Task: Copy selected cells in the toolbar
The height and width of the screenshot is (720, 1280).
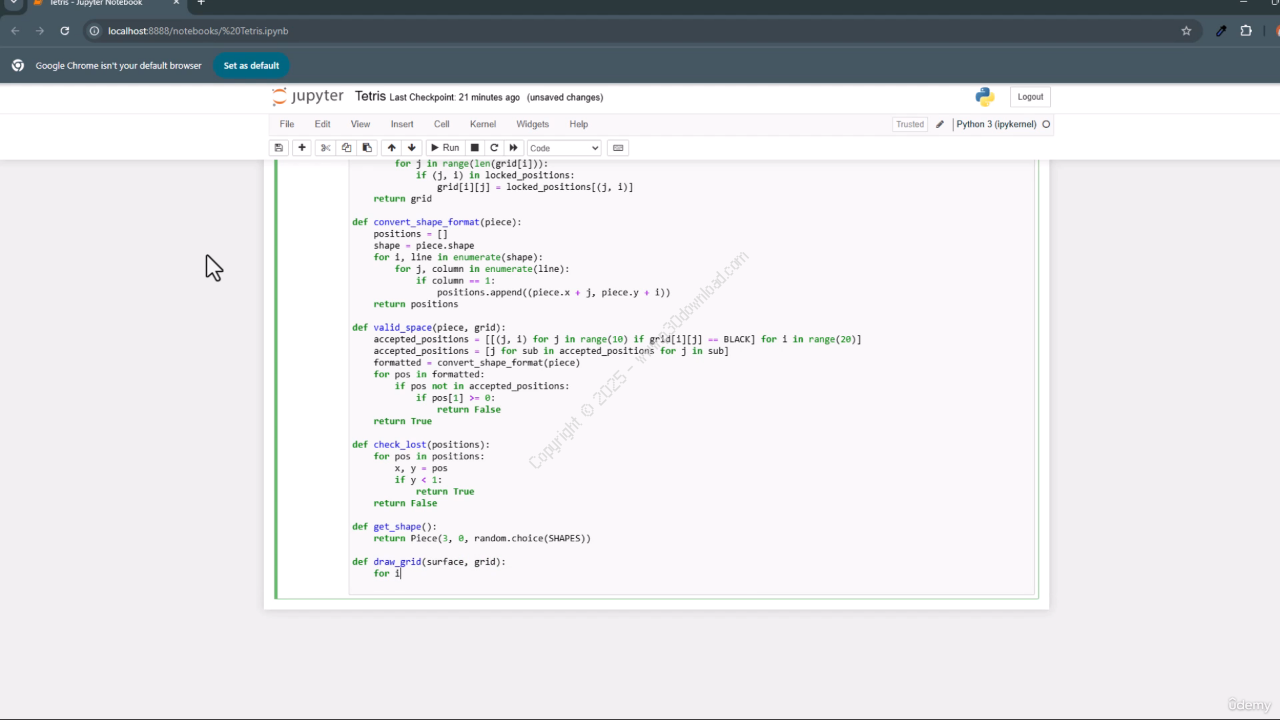Action: point(346,148)
